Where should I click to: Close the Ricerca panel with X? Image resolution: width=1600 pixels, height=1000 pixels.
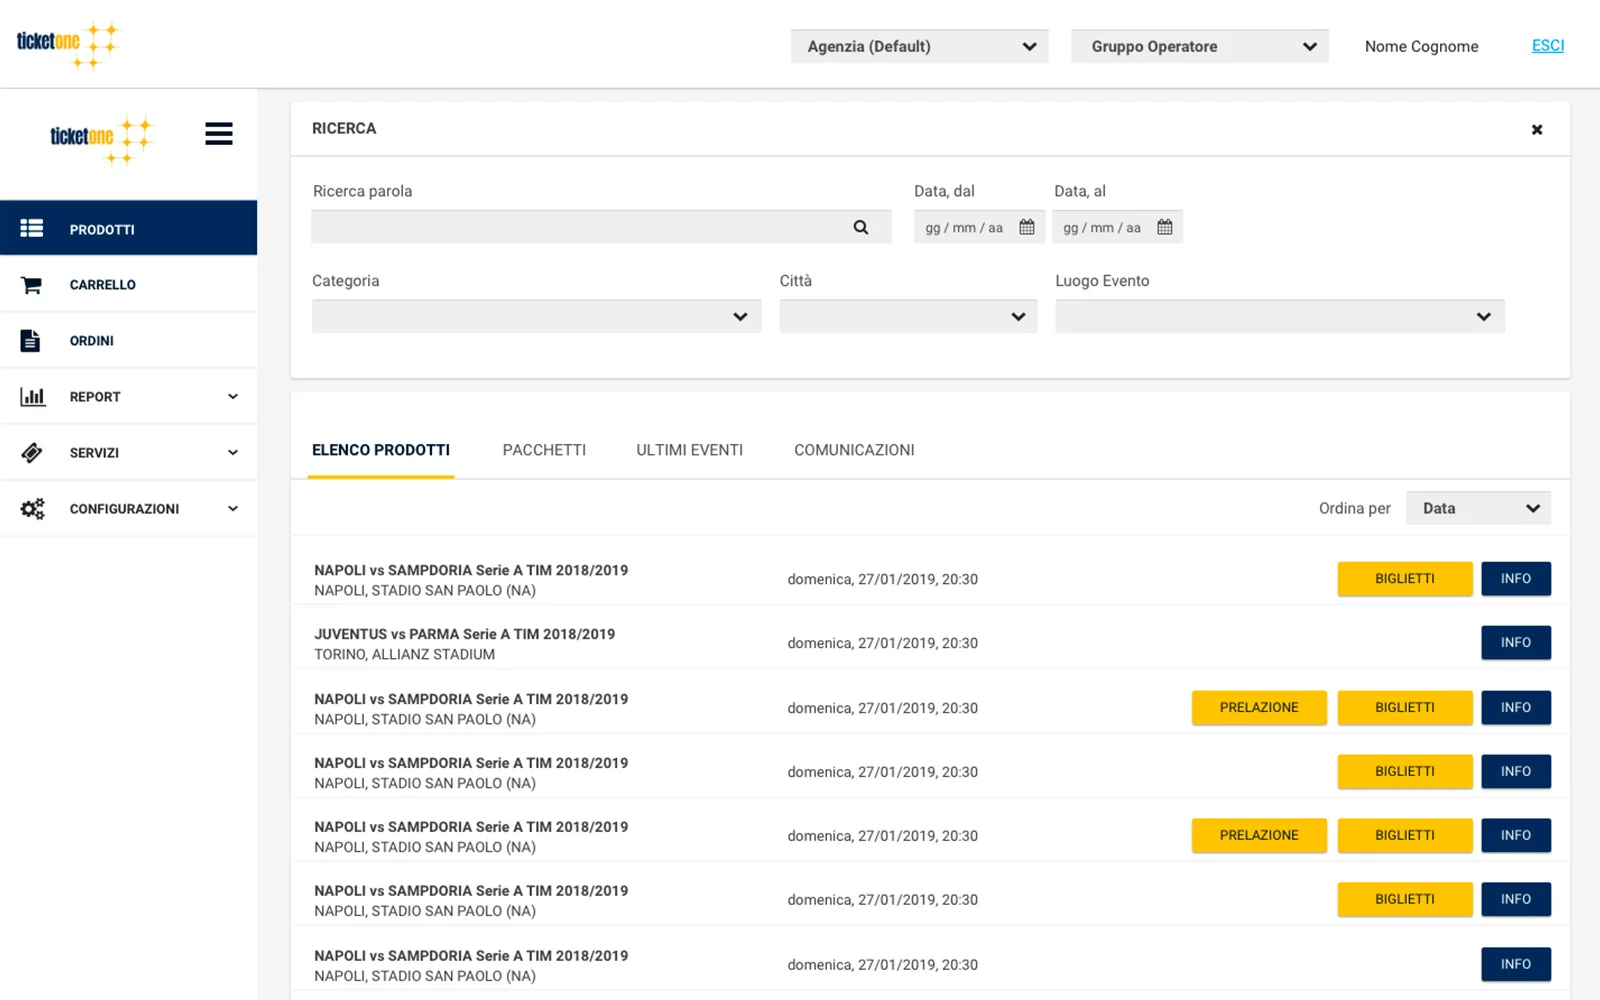point(1537,129)
